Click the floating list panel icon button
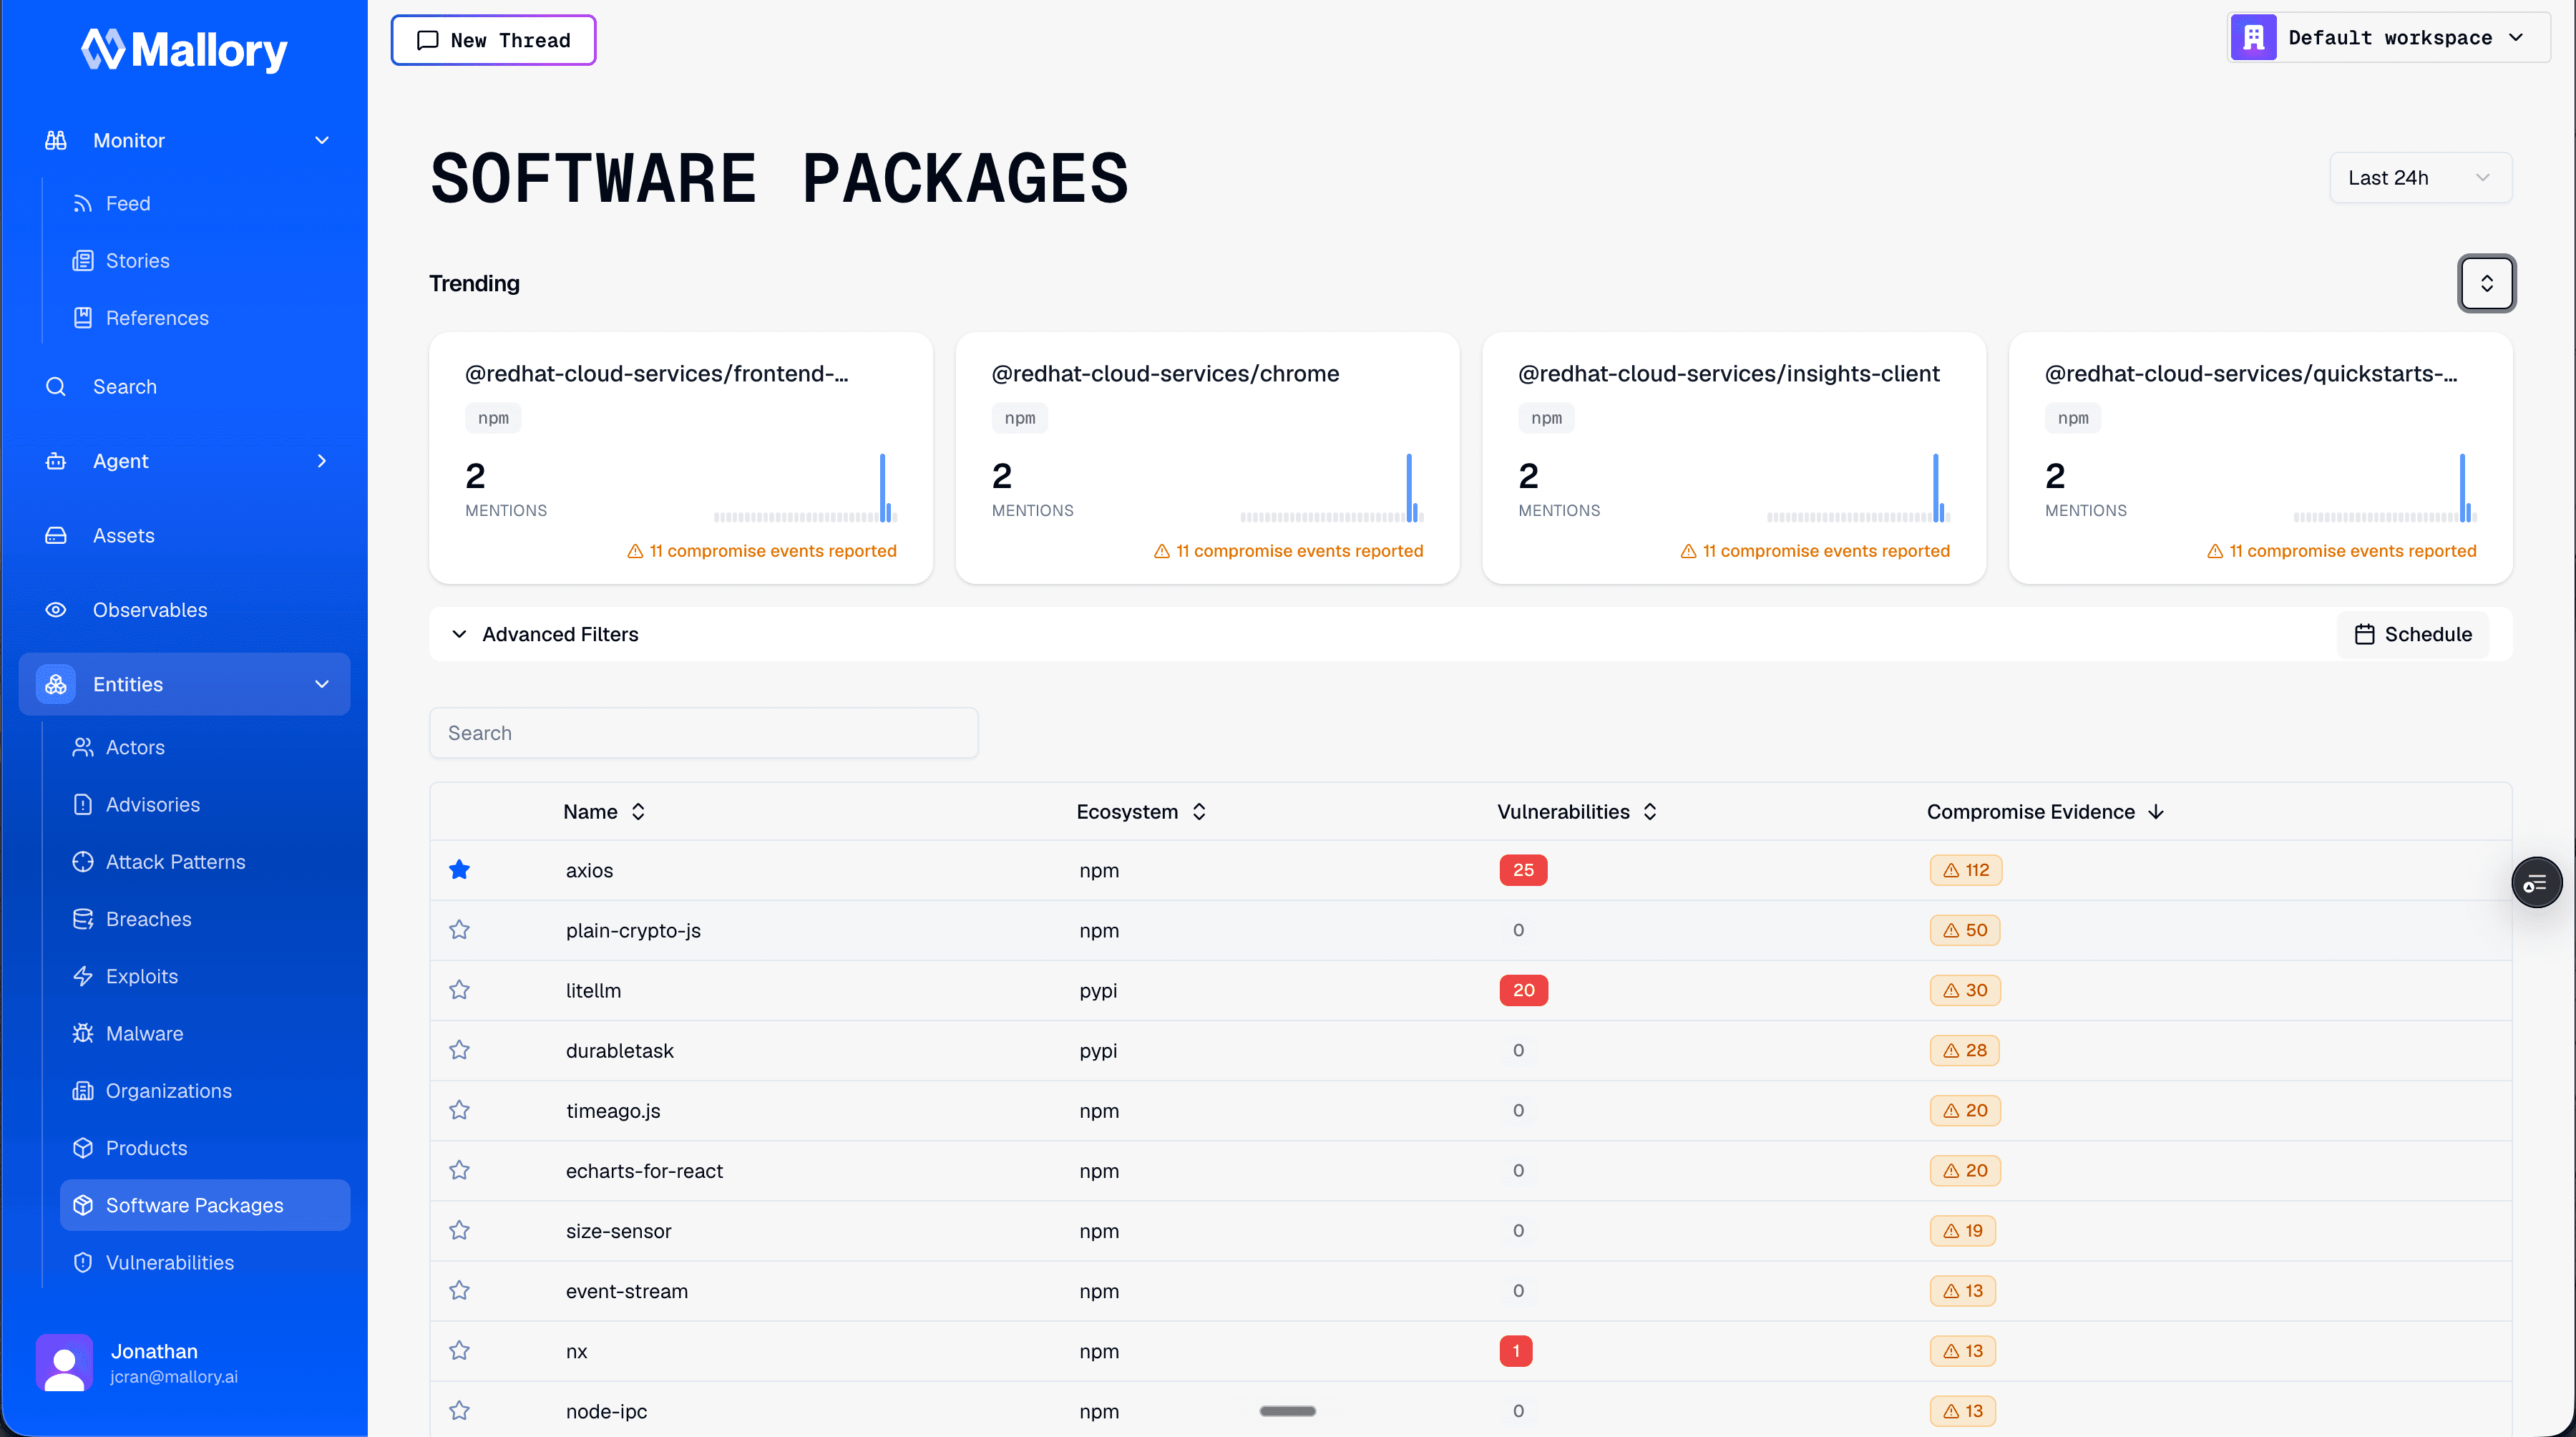This screenshot has height=1437, width=2576. click(2536, 883)
